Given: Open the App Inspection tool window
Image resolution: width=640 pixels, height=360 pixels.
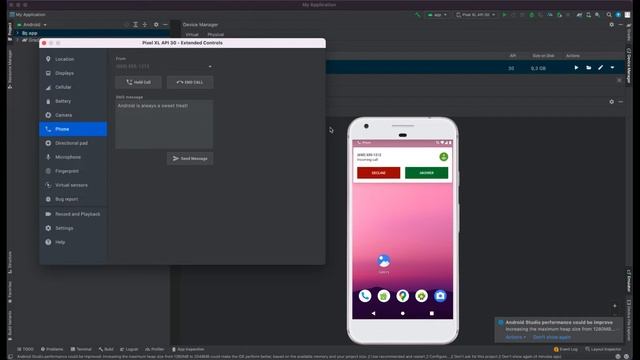Looking at the screenshot, I should click(x=188, y=349).
